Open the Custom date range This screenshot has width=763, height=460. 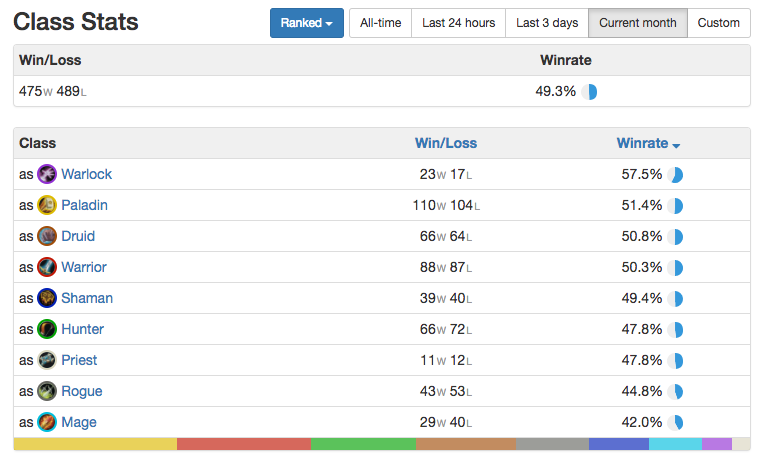click(x=718, y=23)
